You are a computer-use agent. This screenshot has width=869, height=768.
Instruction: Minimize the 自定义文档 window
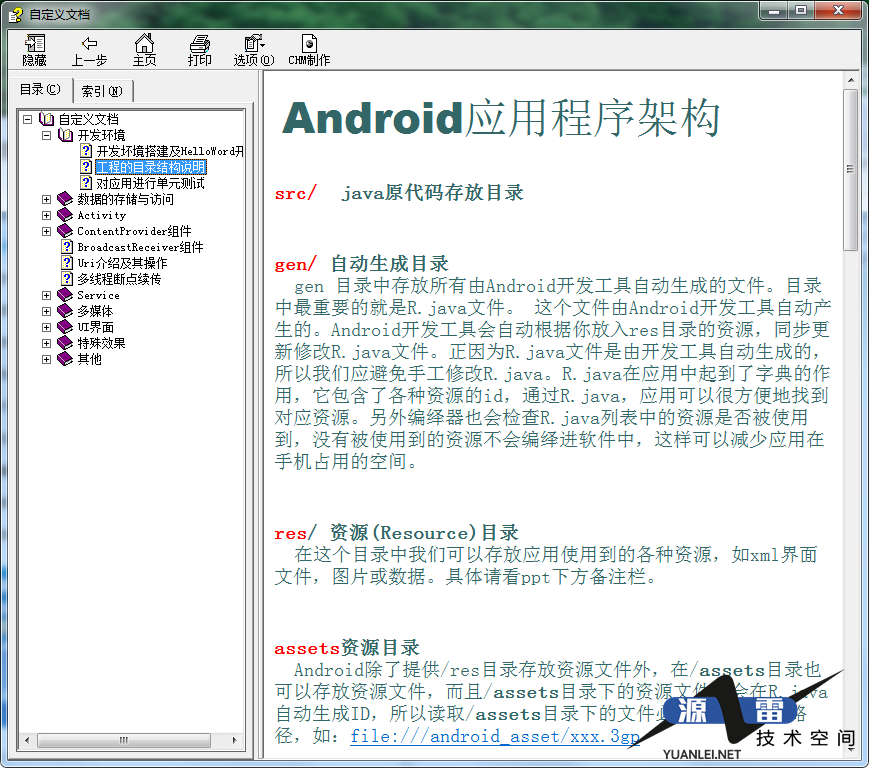click(774, 11)
